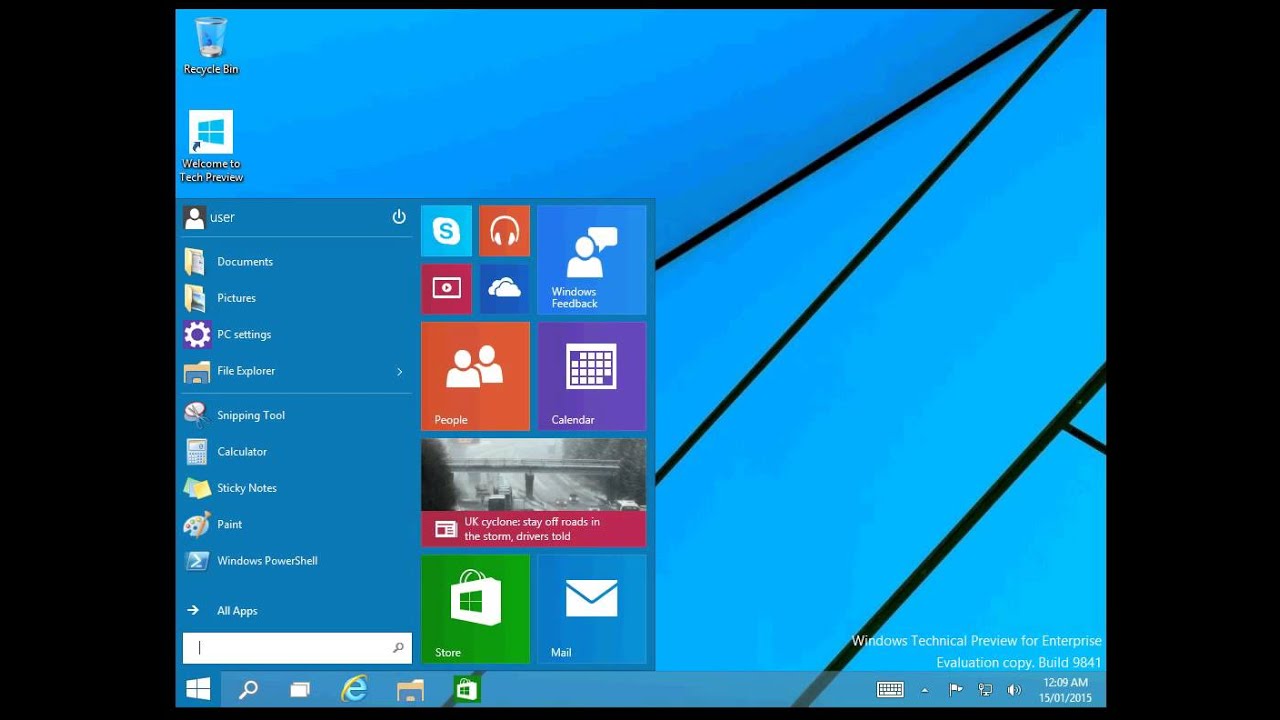Open Pictures from Start menu
Image resolution: width=1280 pixels, height=720 pixels.
click(297, 298)
